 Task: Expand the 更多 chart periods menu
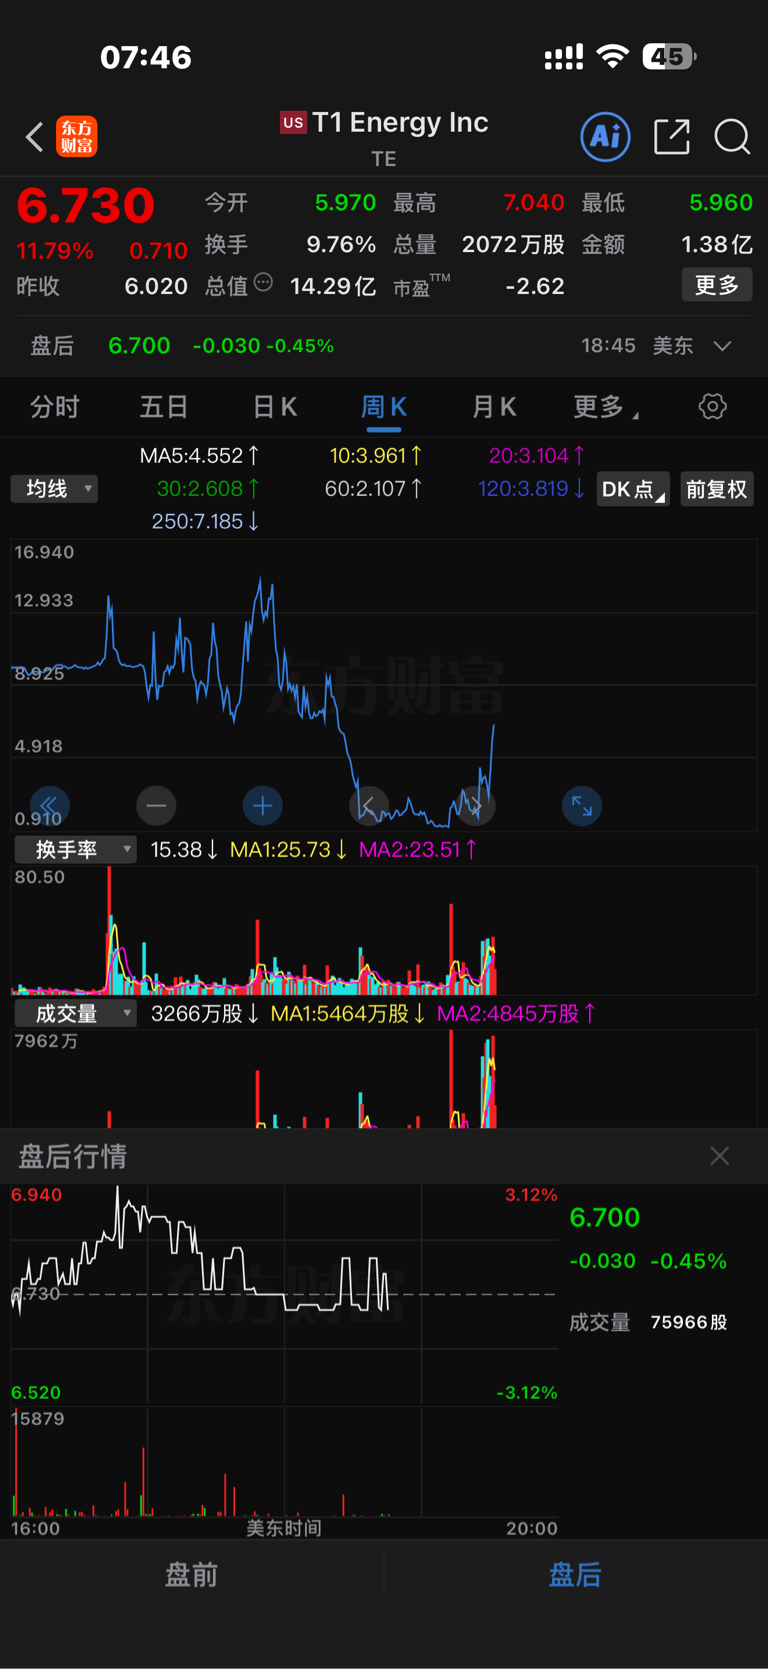click(606, 407)
